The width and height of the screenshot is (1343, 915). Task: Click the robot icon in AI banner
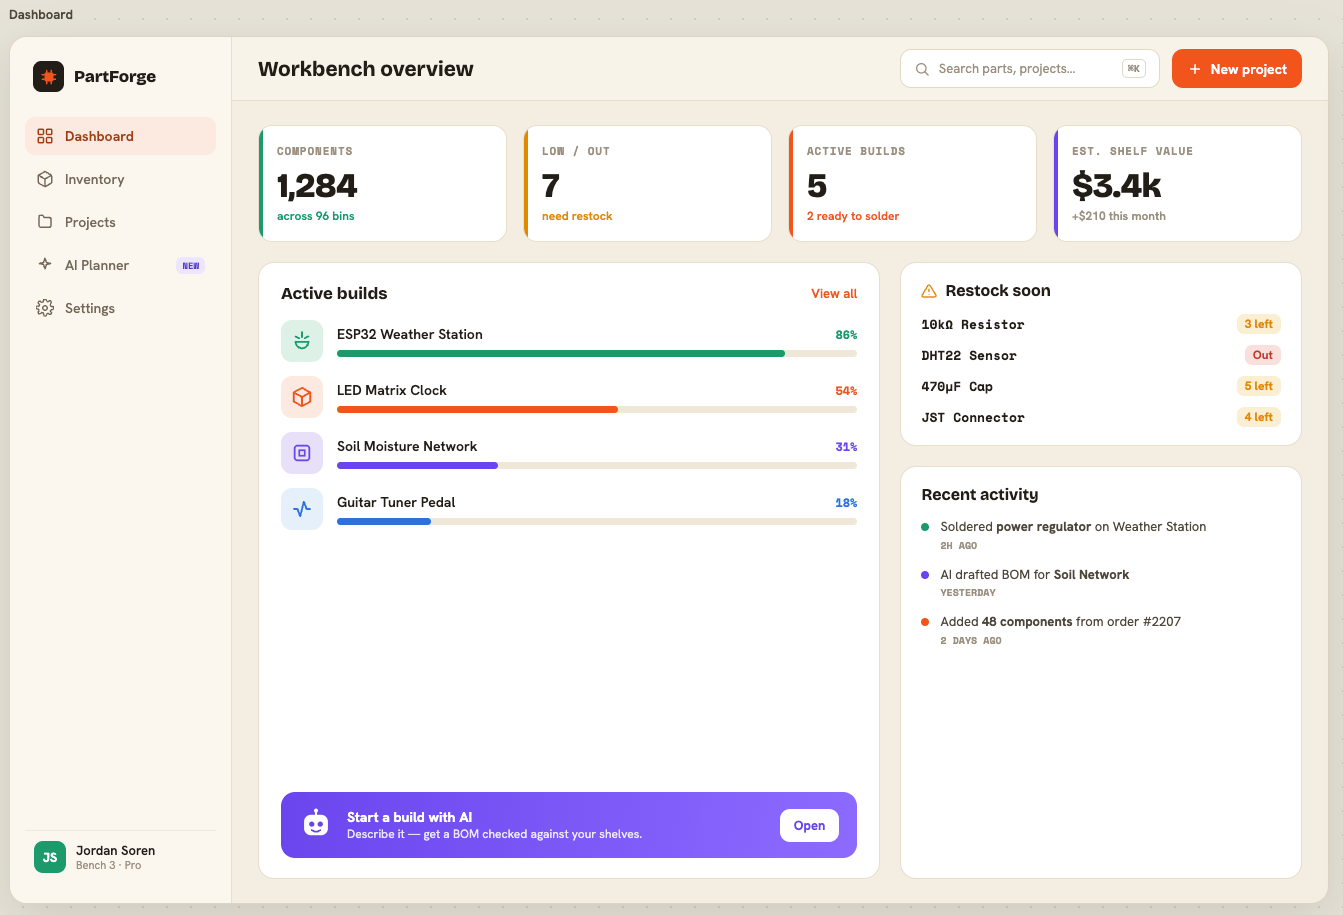(x=316, y=825)
